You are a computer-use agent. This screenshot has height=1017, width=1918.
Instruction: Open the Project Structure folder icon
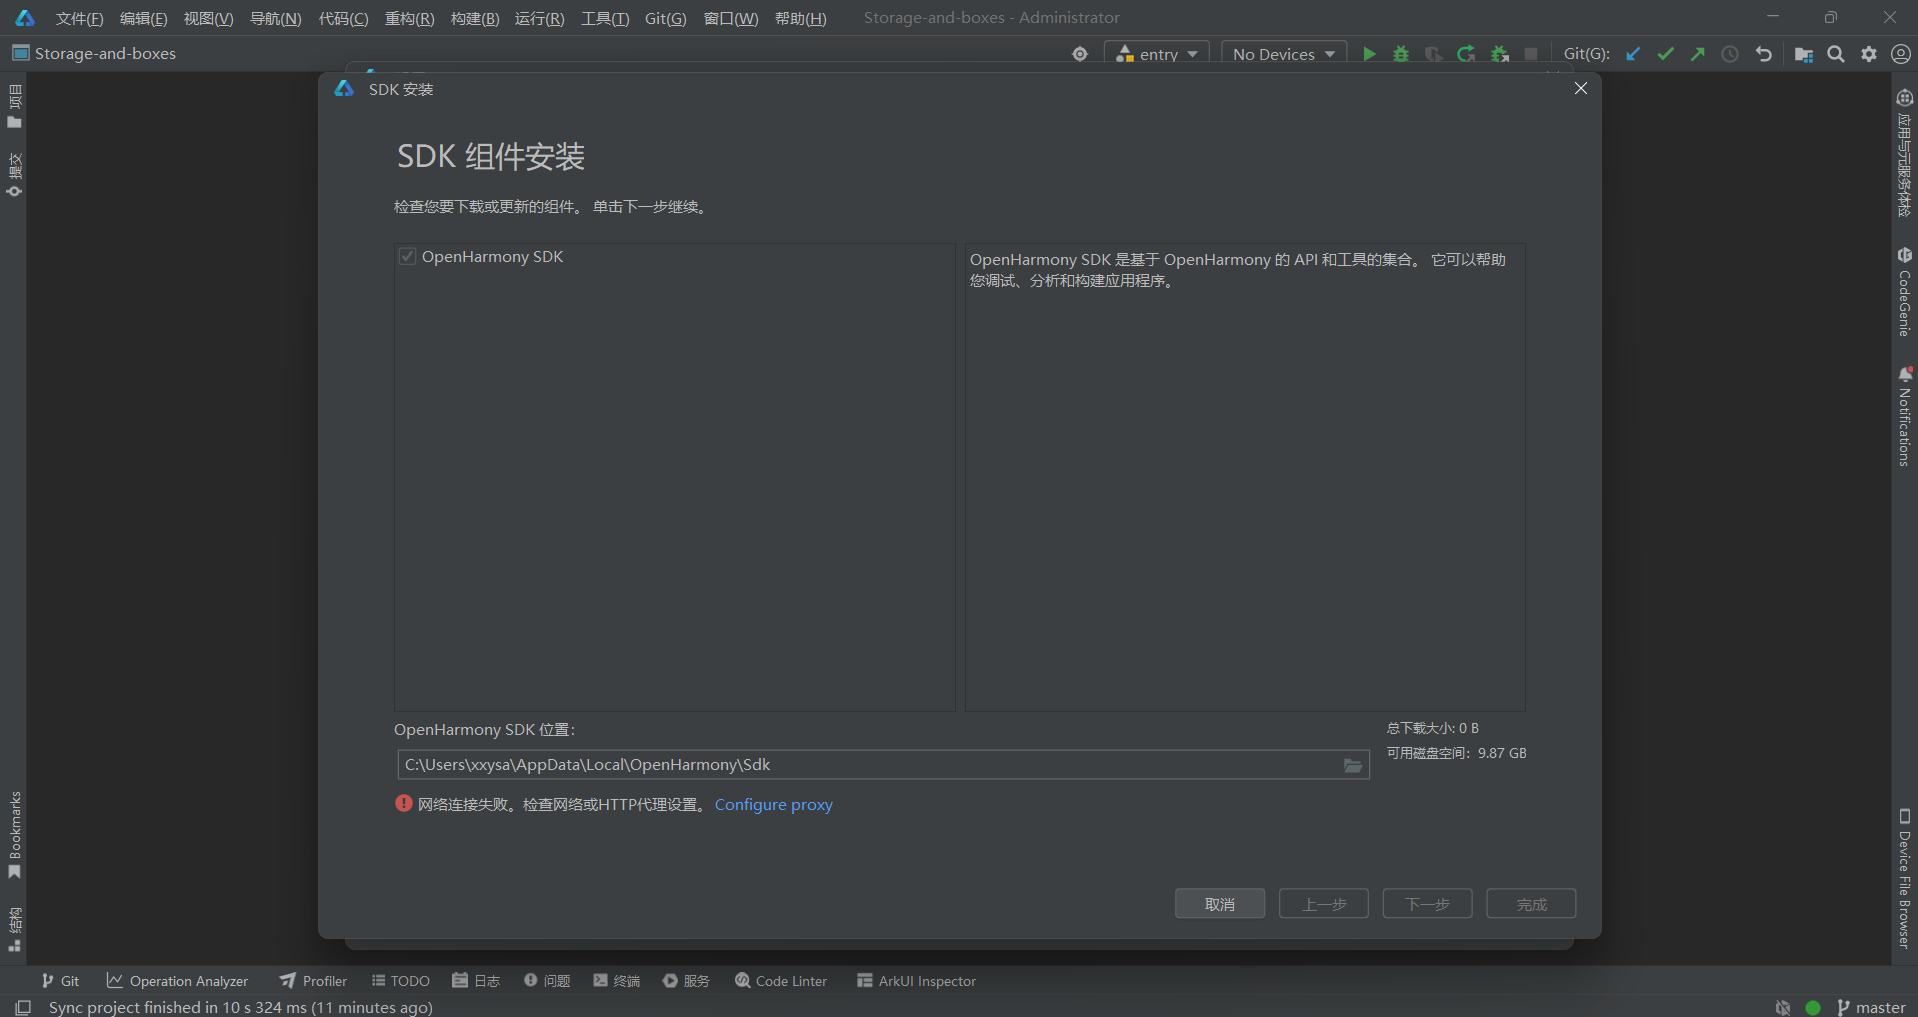click(1804, 54)
